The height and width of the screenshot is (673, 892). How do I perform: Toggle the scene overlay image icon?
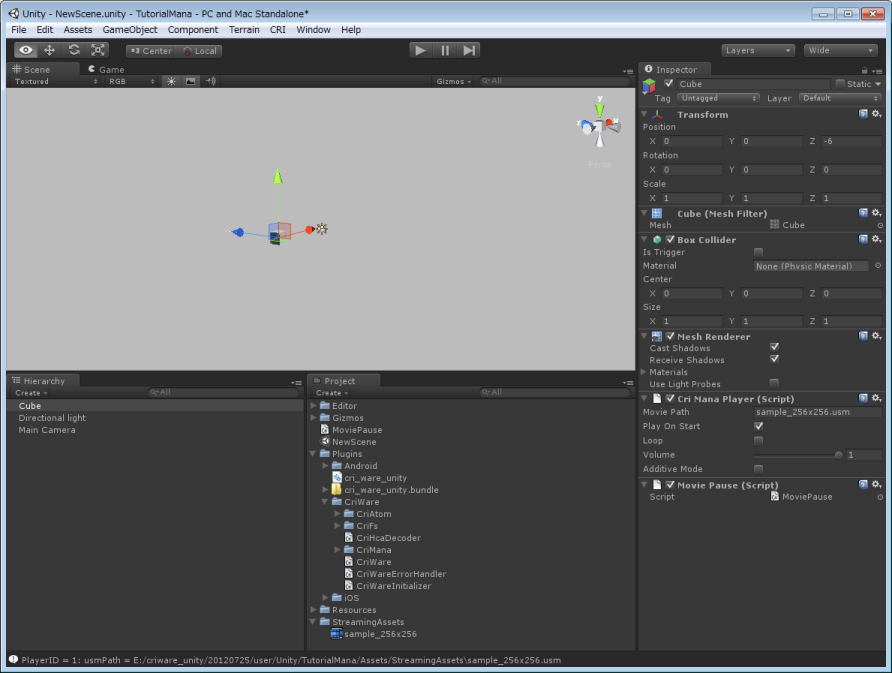[x=191, y=81]
